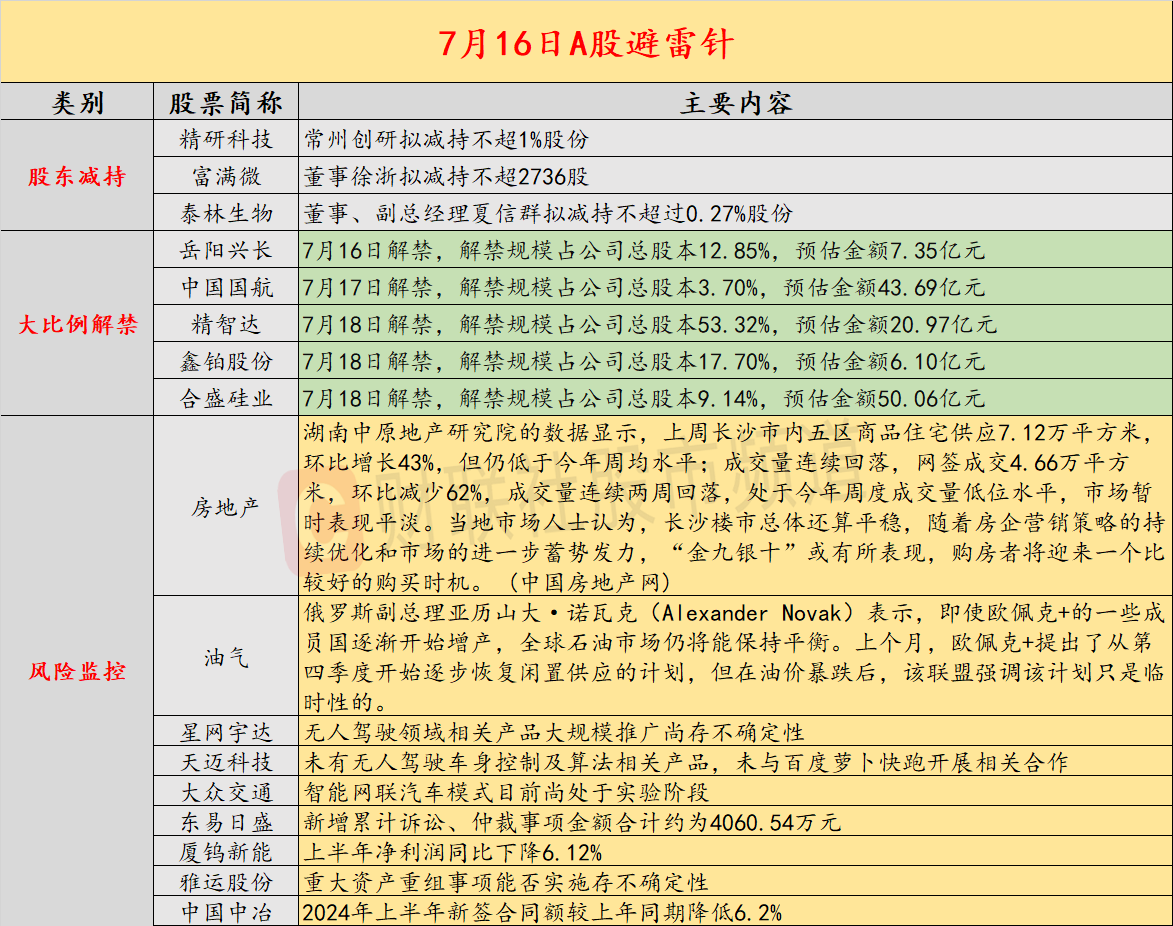
Task: Click the Alexander Novak paragraph
Action: (735, 656)
